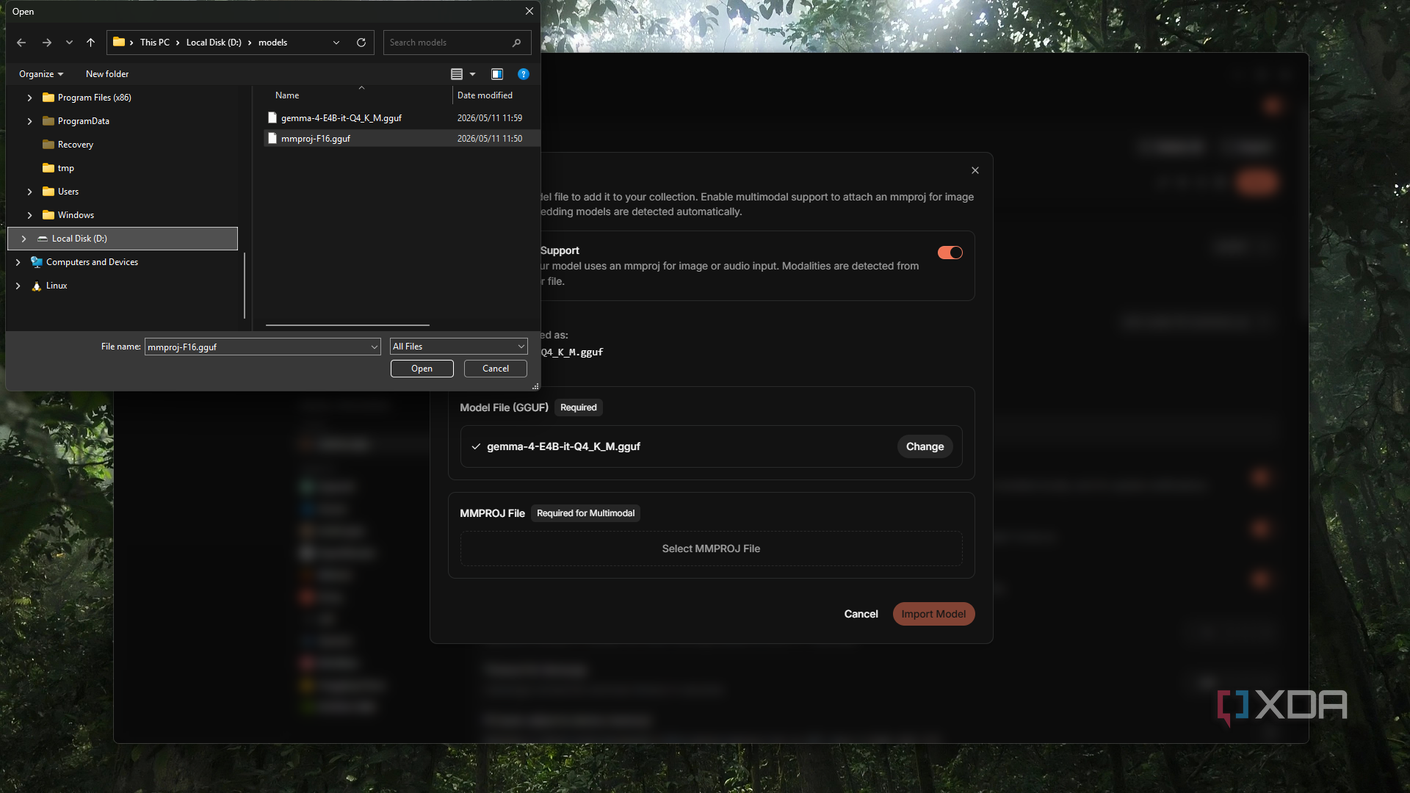Image resolution: width=1410 pixels, height=793 pixels.
Task: Click the Local Disk (D:) drive icon in the tree
Action: pos(42,239)
